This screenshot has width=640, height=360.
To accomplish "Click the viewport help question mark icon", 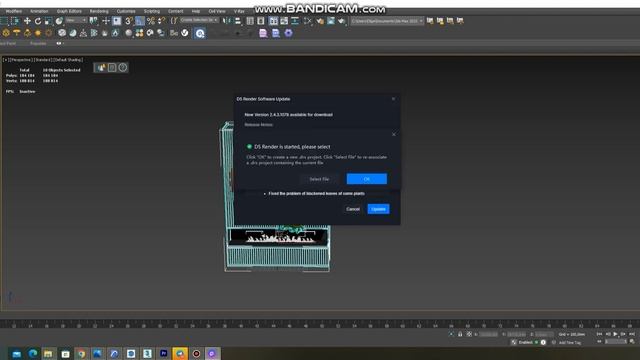I will click(x=123, y=67).
